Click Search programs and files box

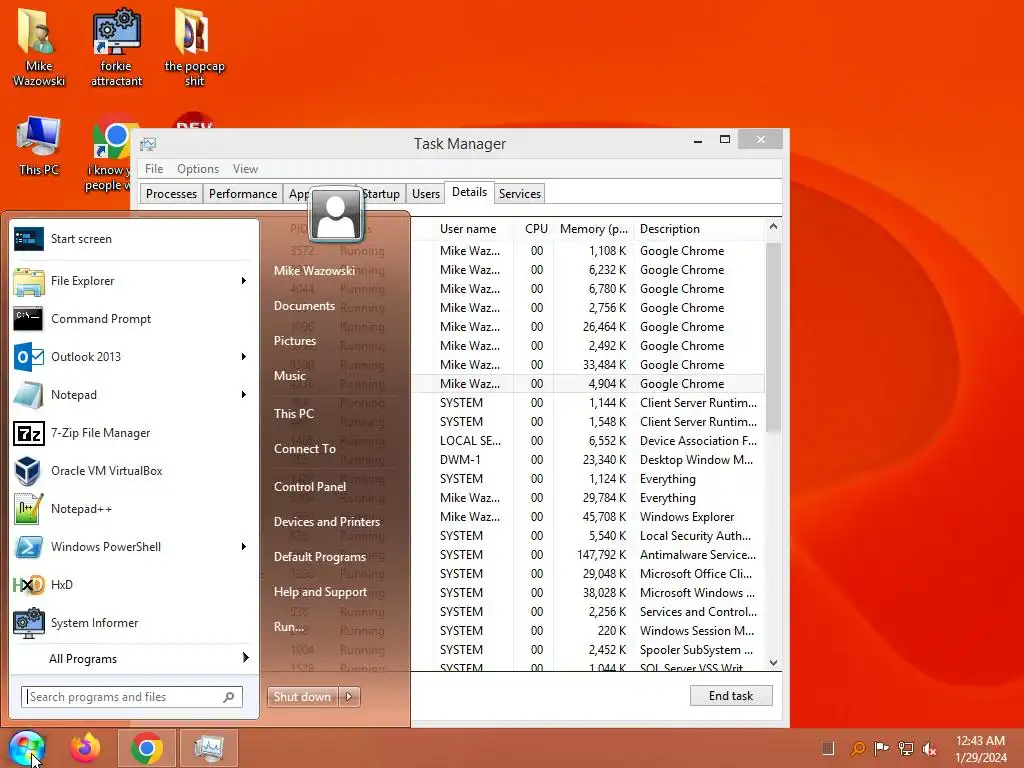[x=132, y=697]
